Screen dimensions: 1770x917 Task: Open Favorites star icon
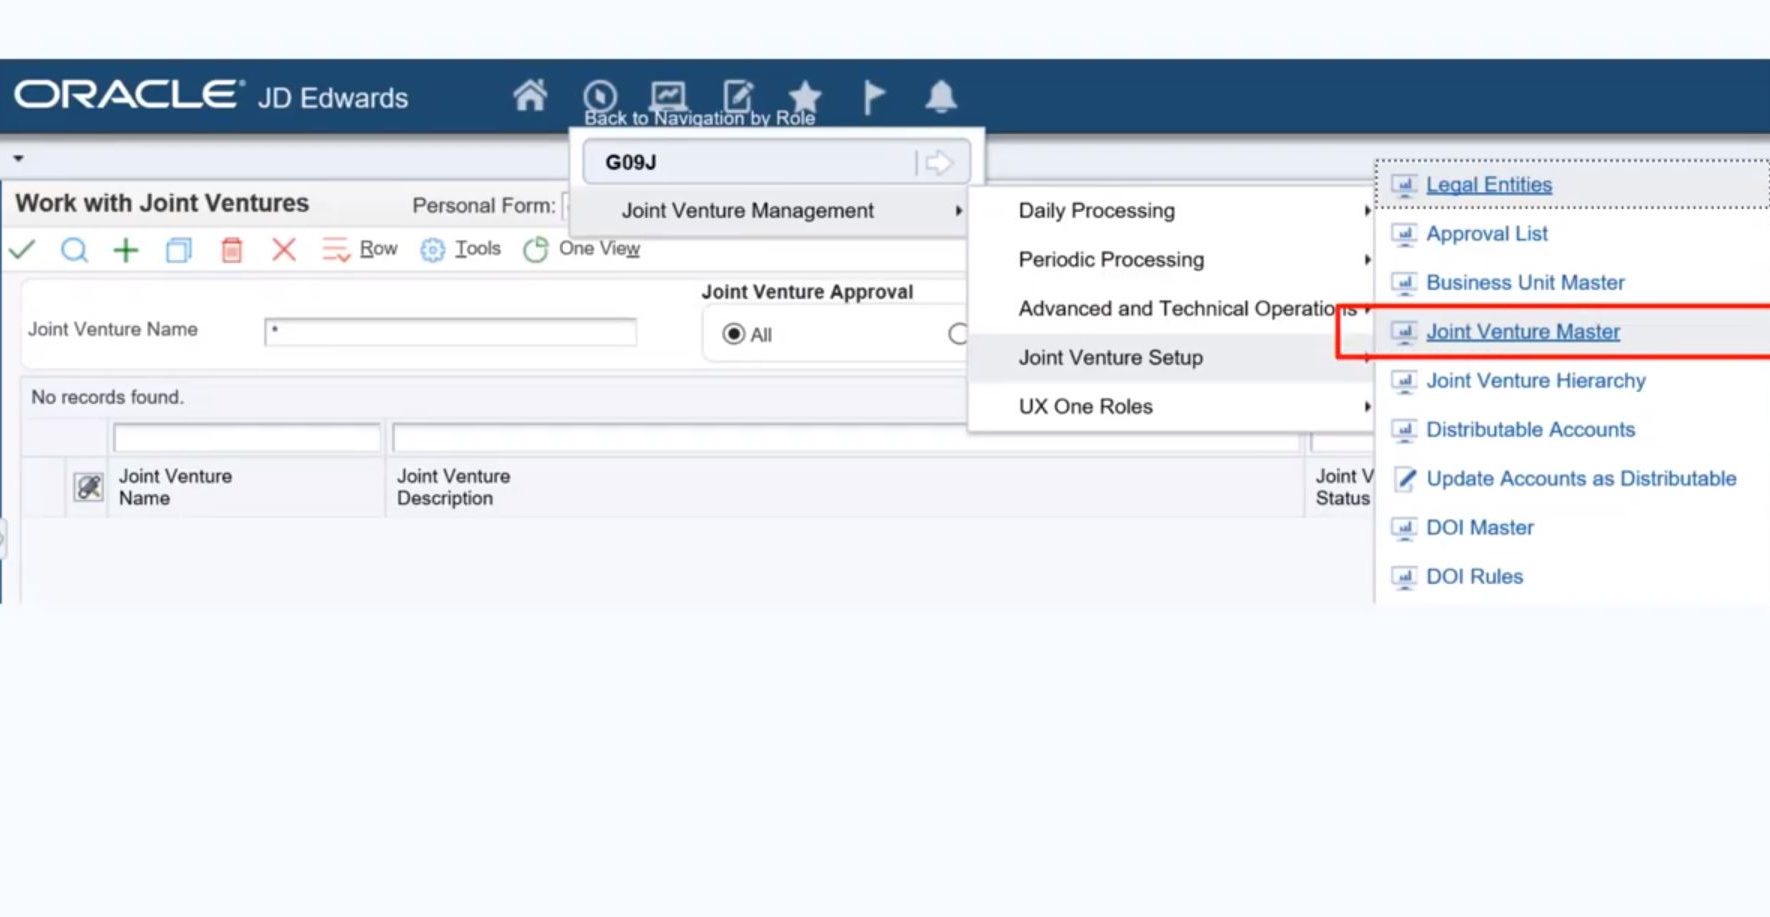point(804,96)
